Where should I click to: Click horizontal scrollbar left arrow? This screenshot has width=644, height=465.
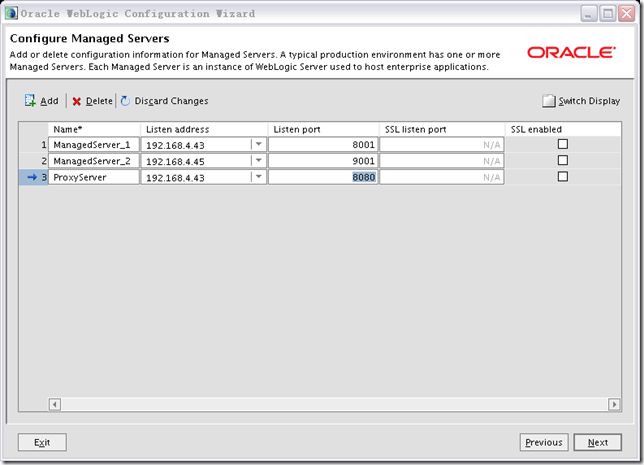pyautogui.click(x=55, y=404)
